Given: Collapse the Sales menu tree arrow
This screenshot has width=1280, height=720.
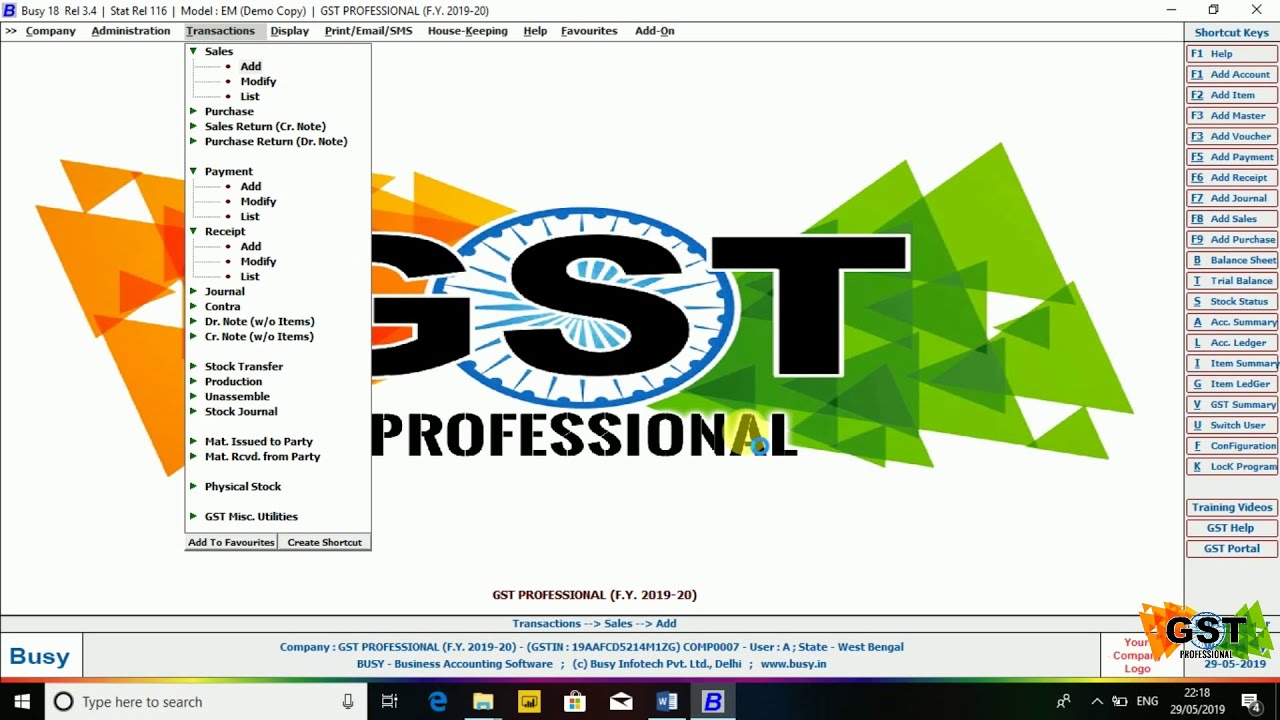Looking at the screenshot, I should click(x=193, y=51).
